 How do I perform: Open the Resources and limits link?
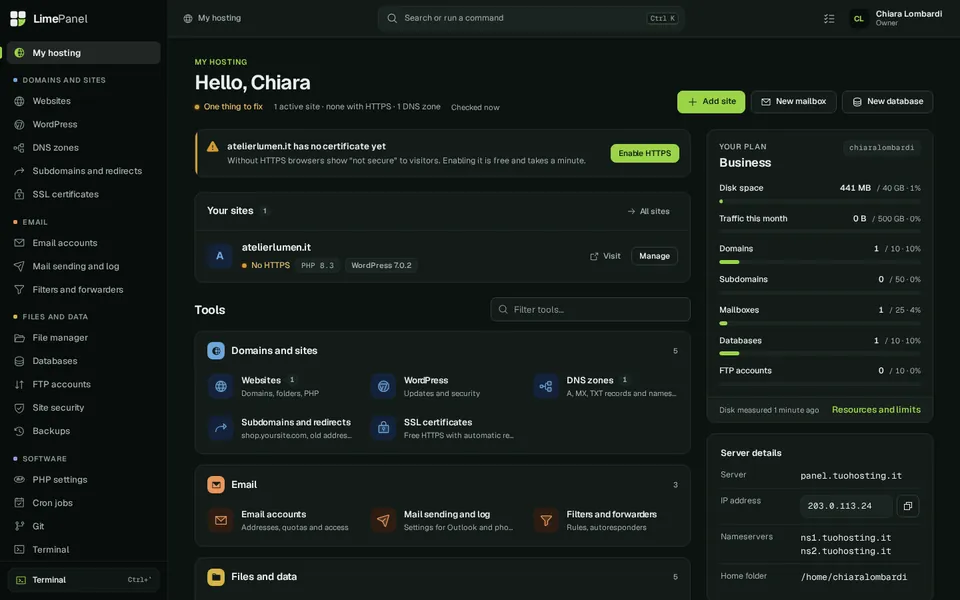[x=876, y=410]
